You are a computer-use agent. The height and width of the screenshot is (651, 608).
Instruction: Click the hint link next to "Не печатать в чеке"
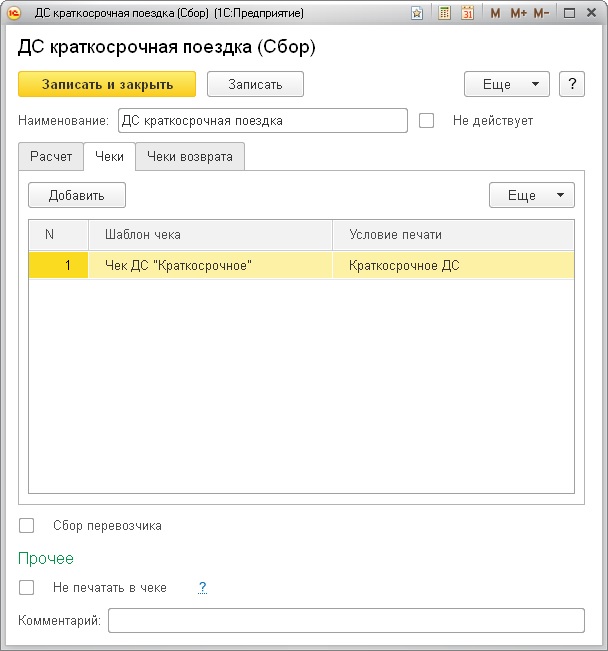point(202,588)
